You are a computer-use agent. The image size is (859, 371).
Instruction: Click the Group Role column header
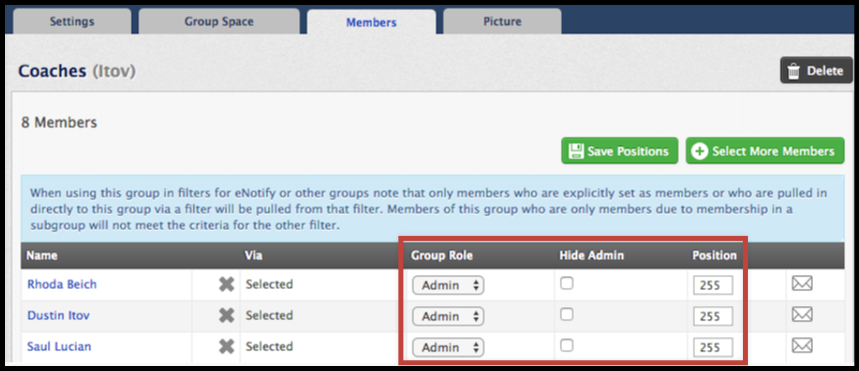[x=442, y=255]
